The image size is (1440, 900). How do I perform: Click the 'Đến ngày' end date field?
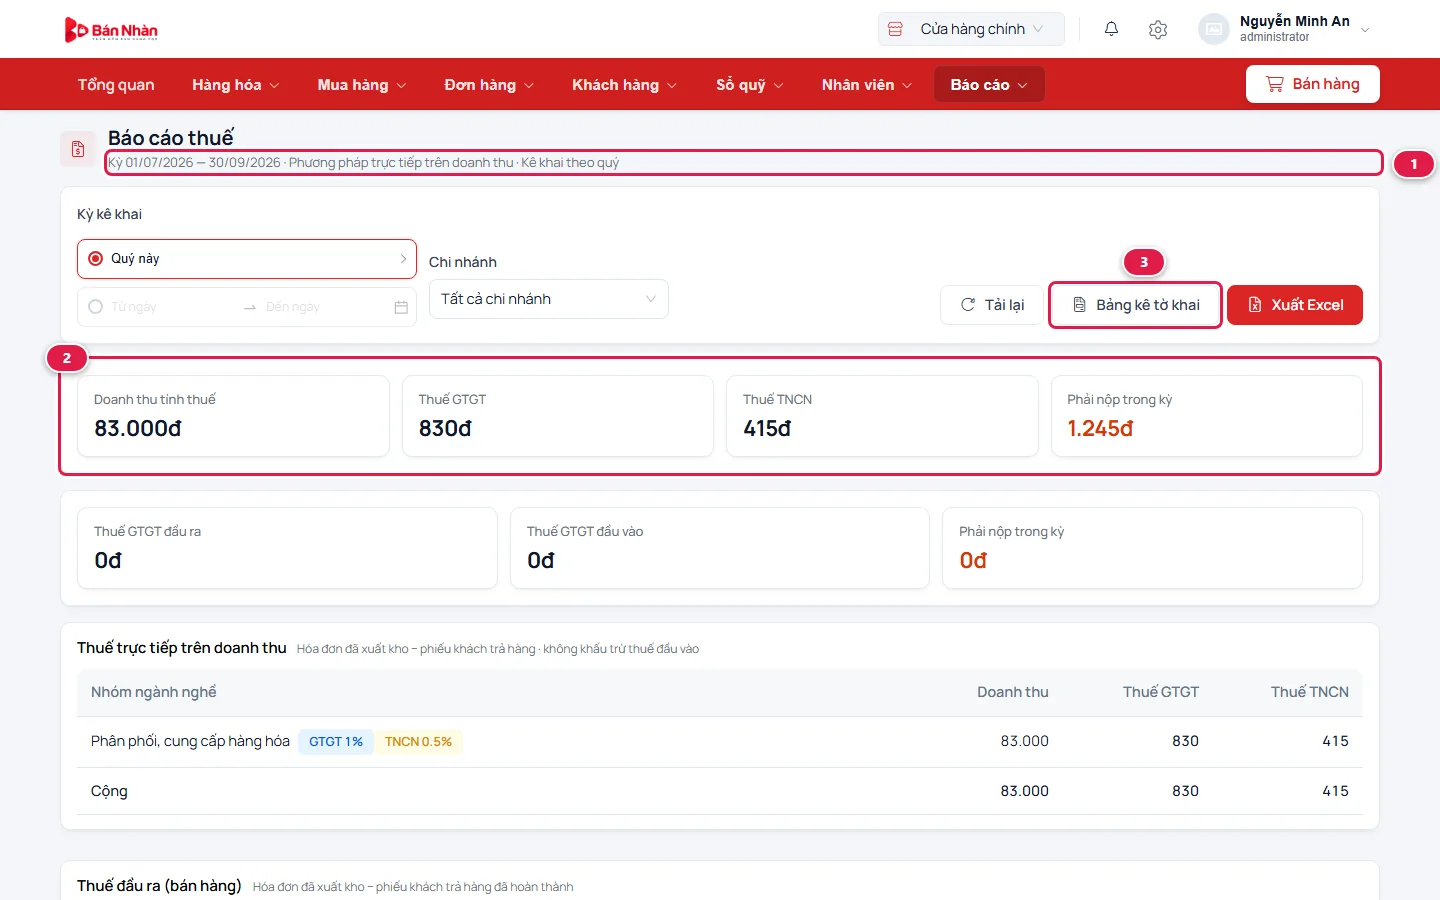(x=325, y=307)
